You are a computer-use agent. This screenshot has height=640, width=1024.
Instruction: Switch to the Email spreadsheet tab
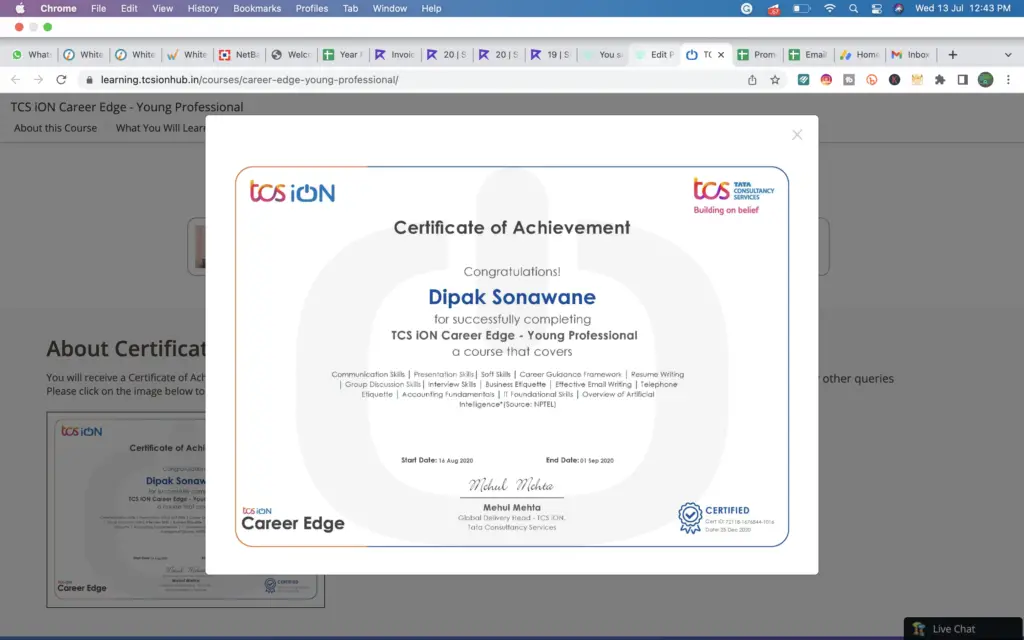click(x=810, y=55)
